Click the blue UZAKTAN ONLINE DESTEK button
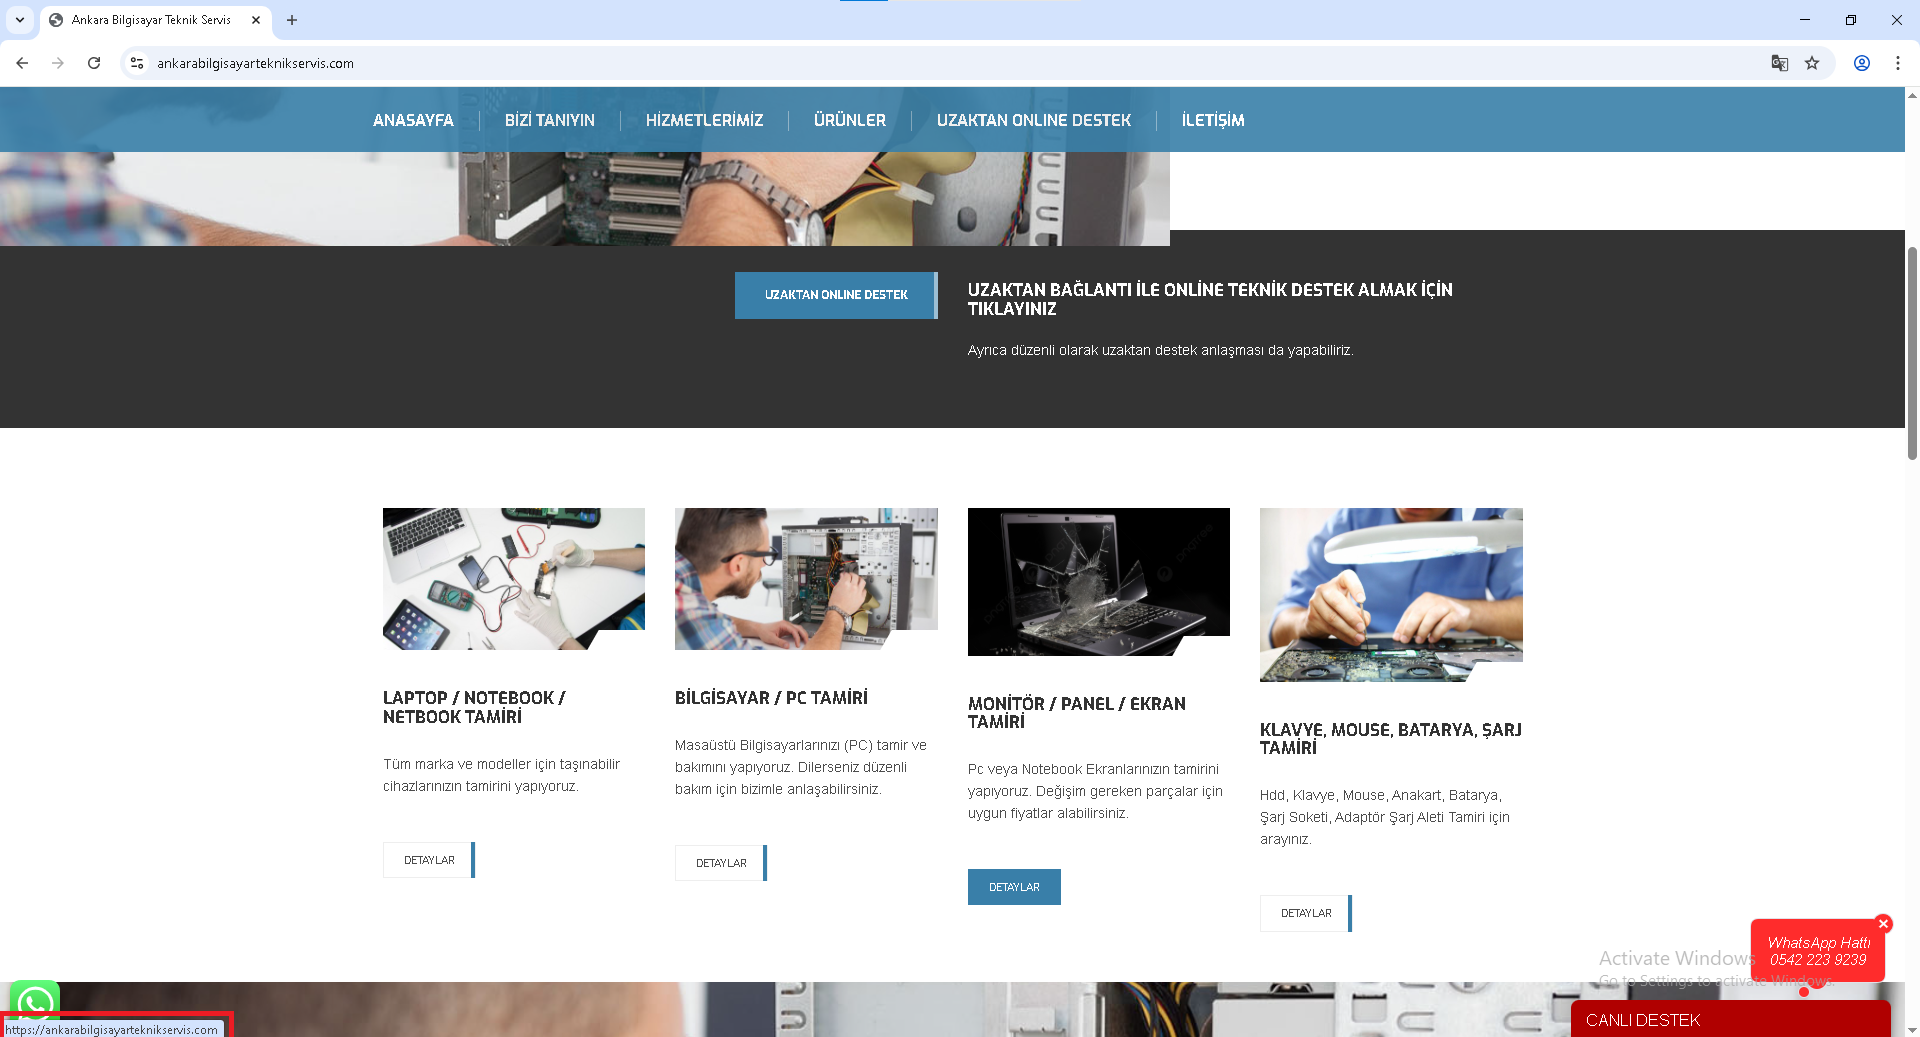1920x1037 pixels. click(x=835, y=295)
